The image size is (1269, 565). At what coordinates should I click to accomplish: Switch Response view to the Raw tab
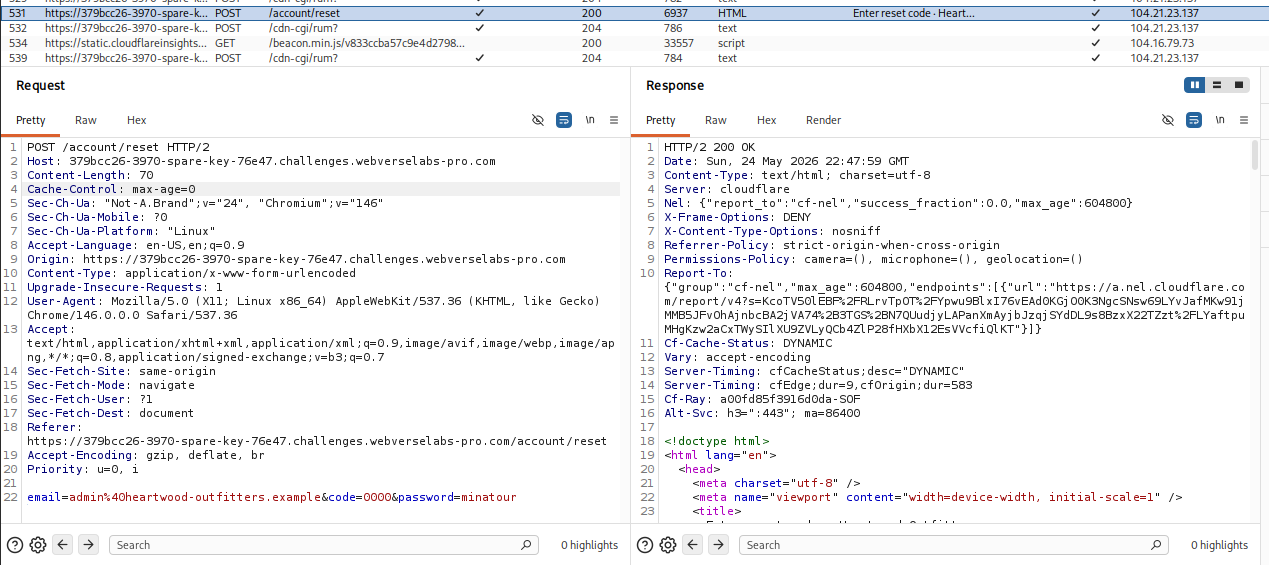(716, 120)
